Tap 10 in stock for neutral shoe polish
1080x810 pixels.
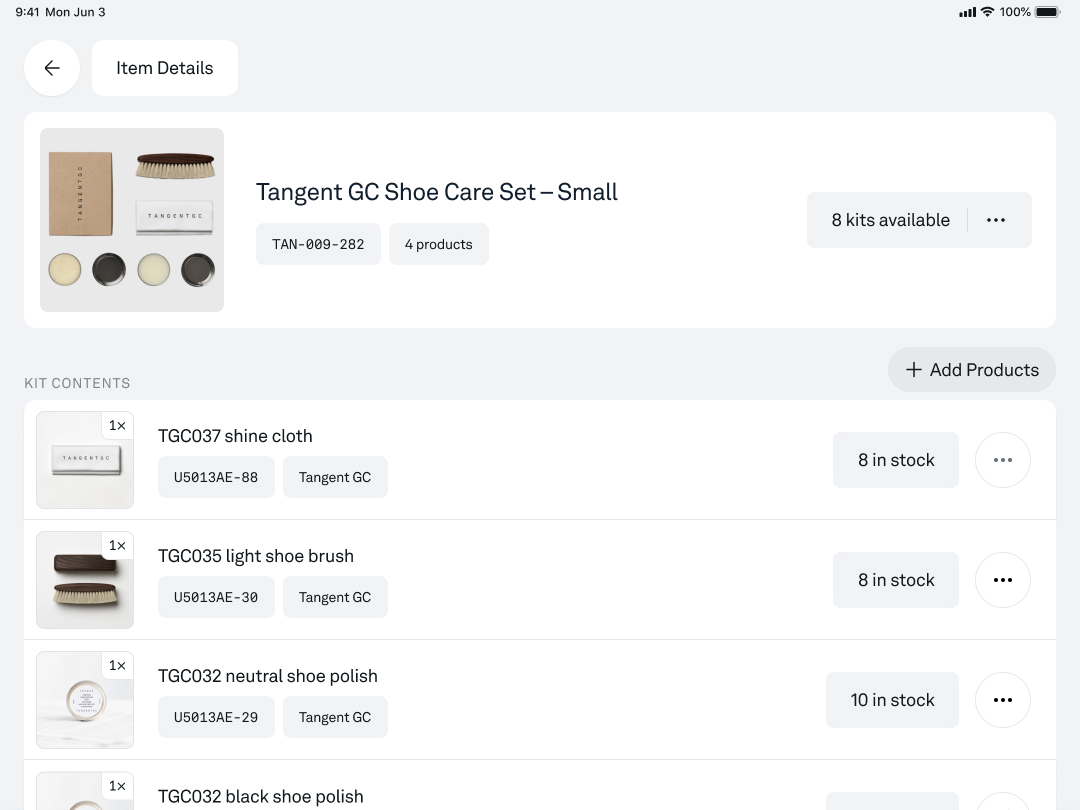[x=892, y=700]
